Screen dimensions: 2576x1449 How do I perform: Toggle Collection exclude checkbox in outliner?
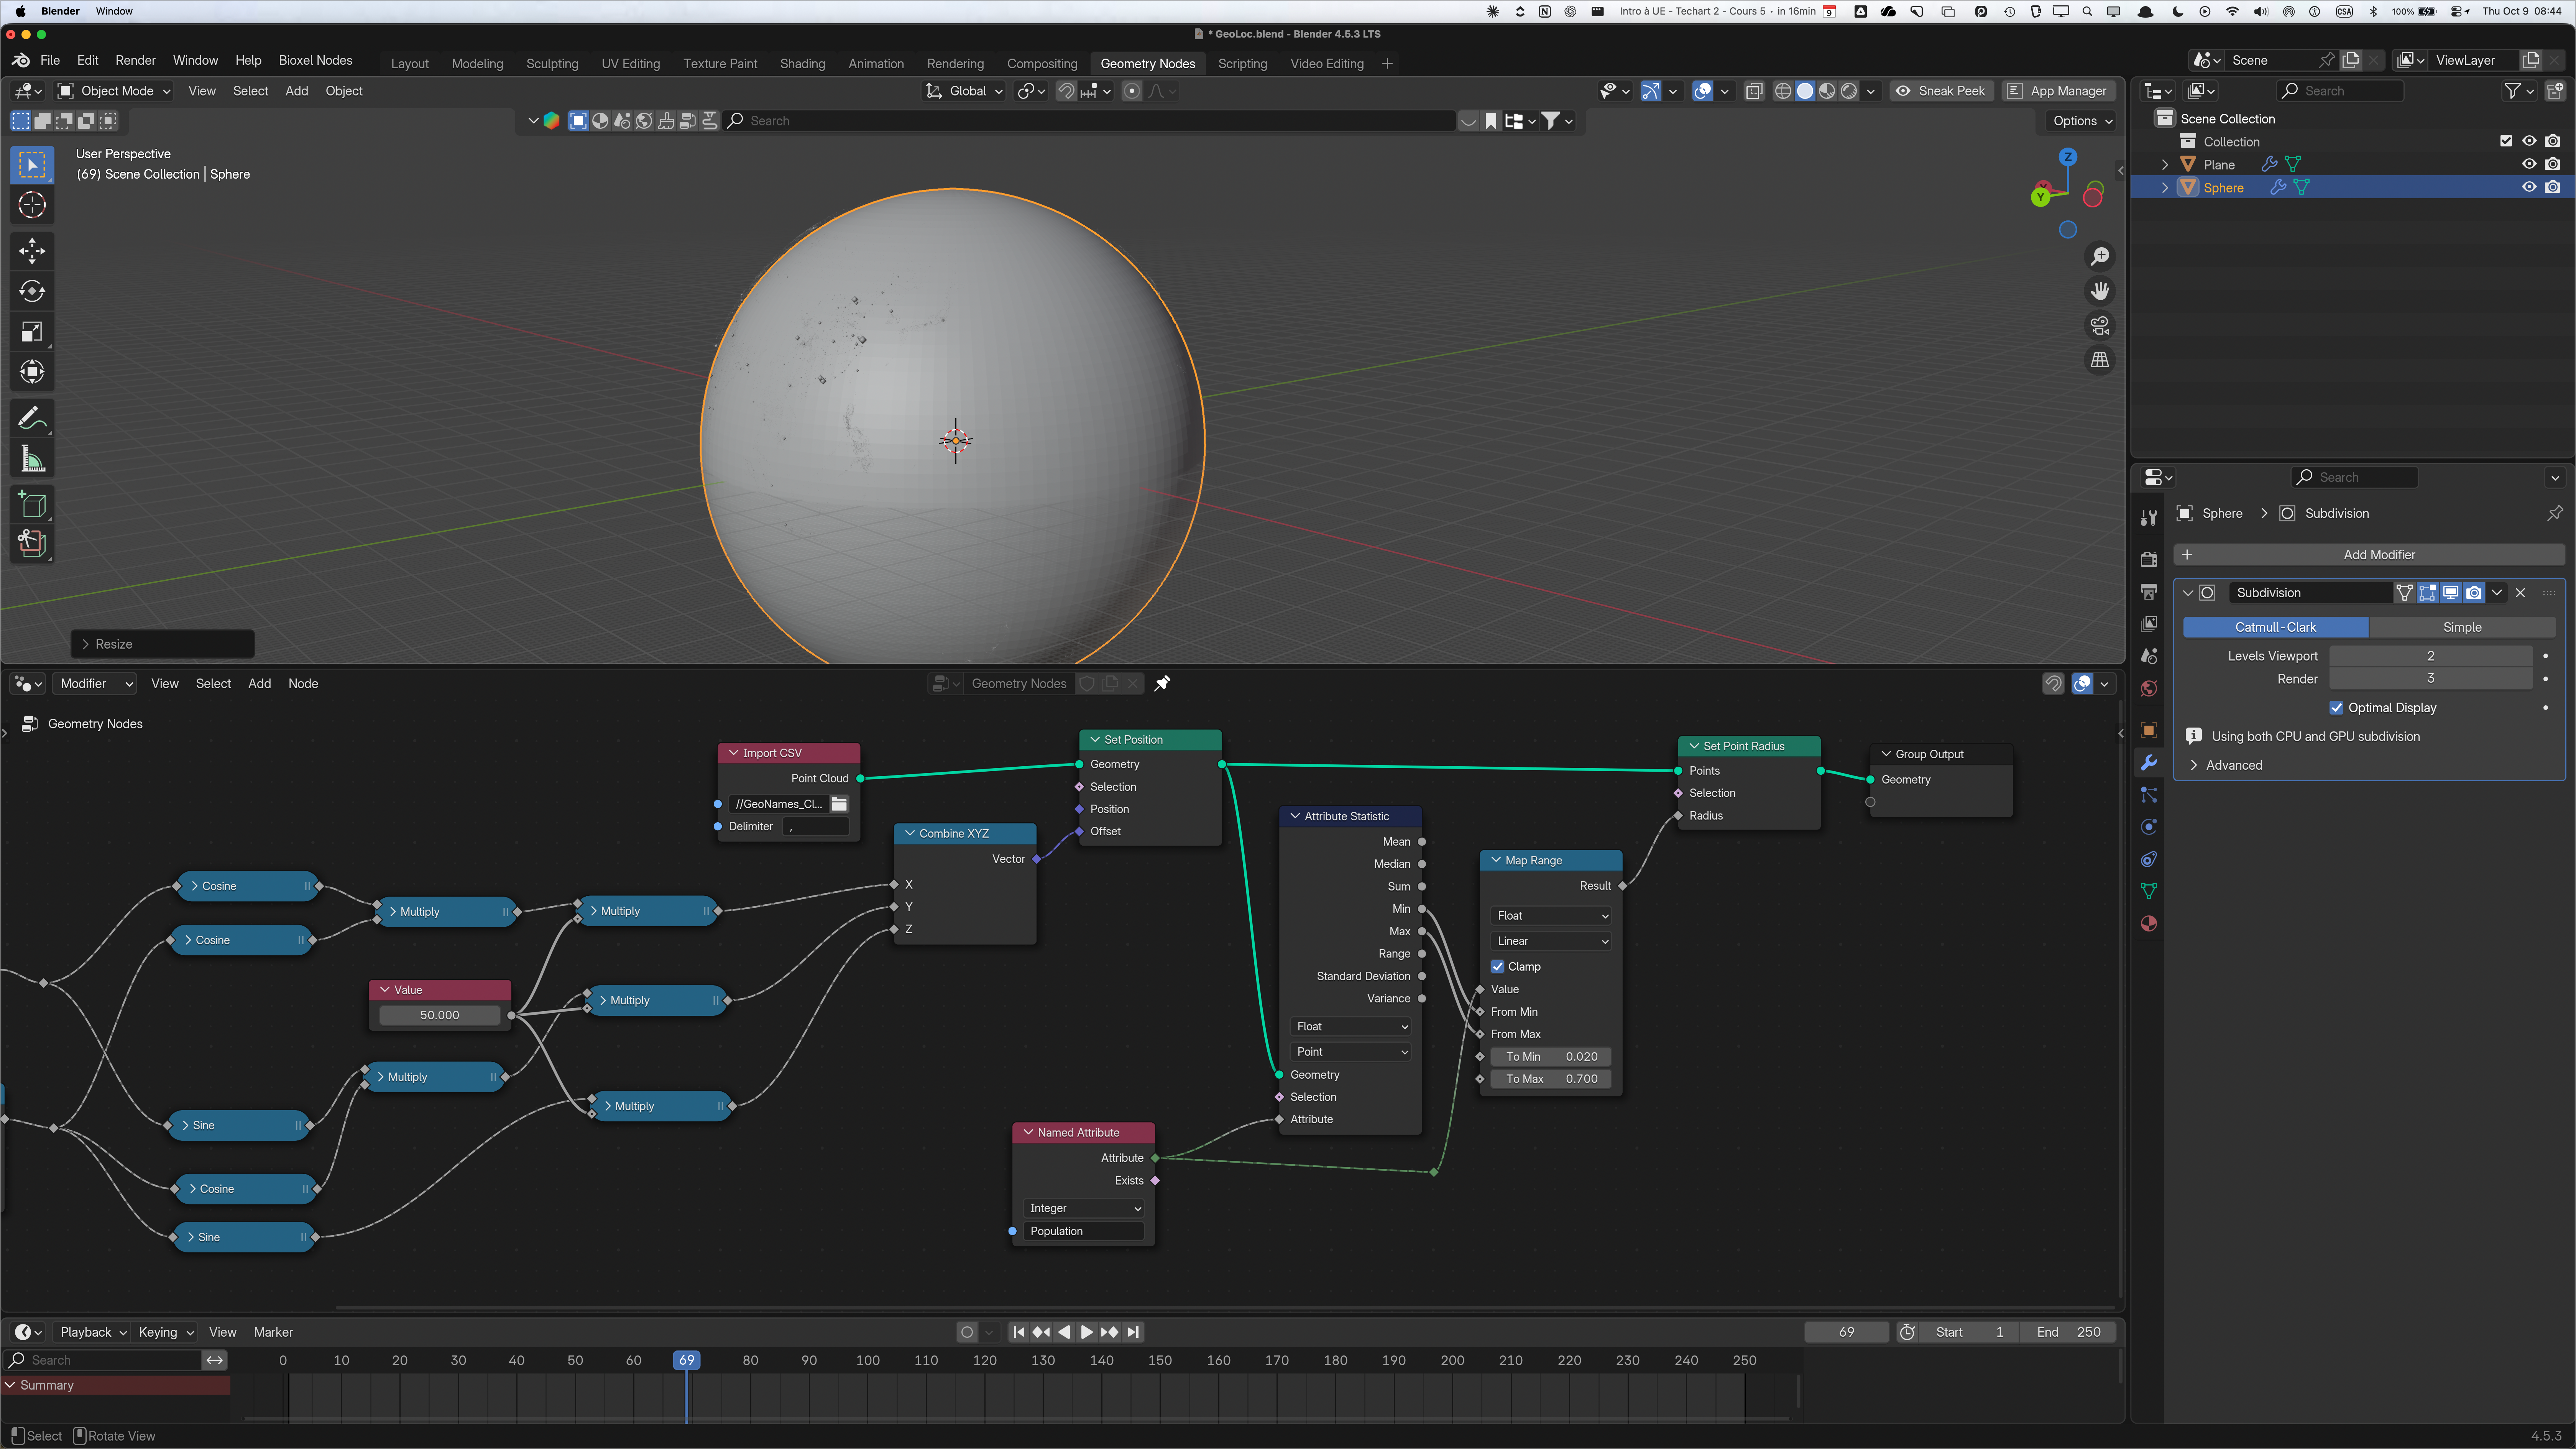pos(2506,141)
